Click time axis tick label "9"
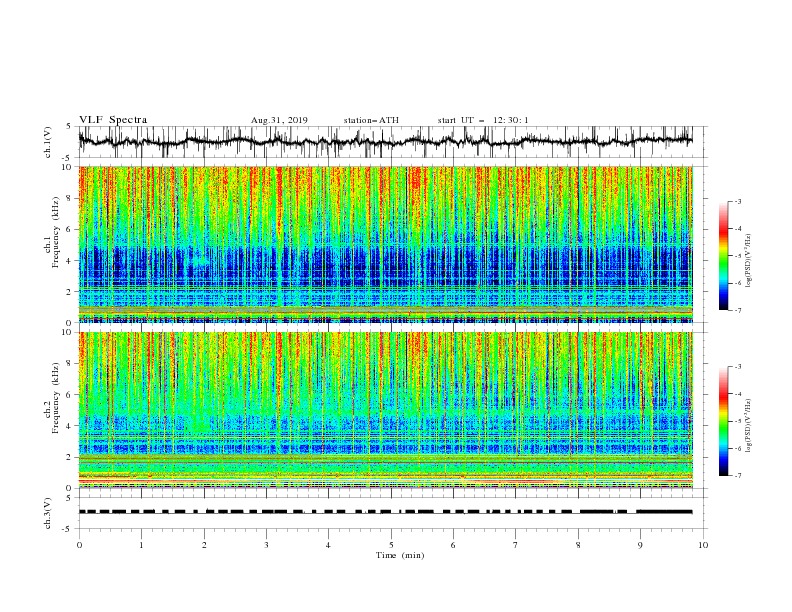 tap(640, 545)
